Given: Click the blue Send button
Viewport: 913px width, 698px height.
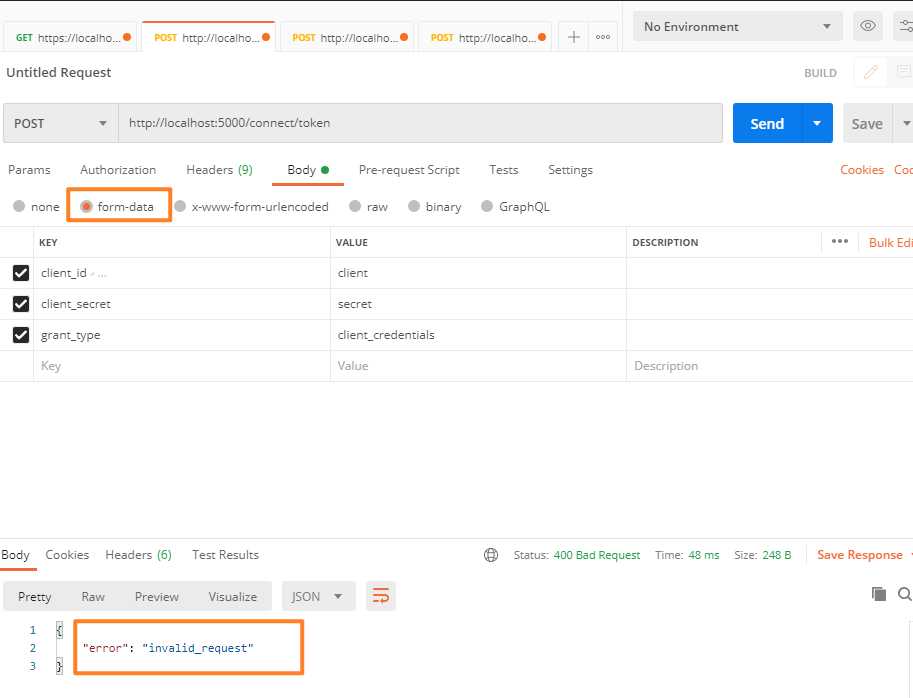Looking at the screenshot, I should [x=767, y=123].
